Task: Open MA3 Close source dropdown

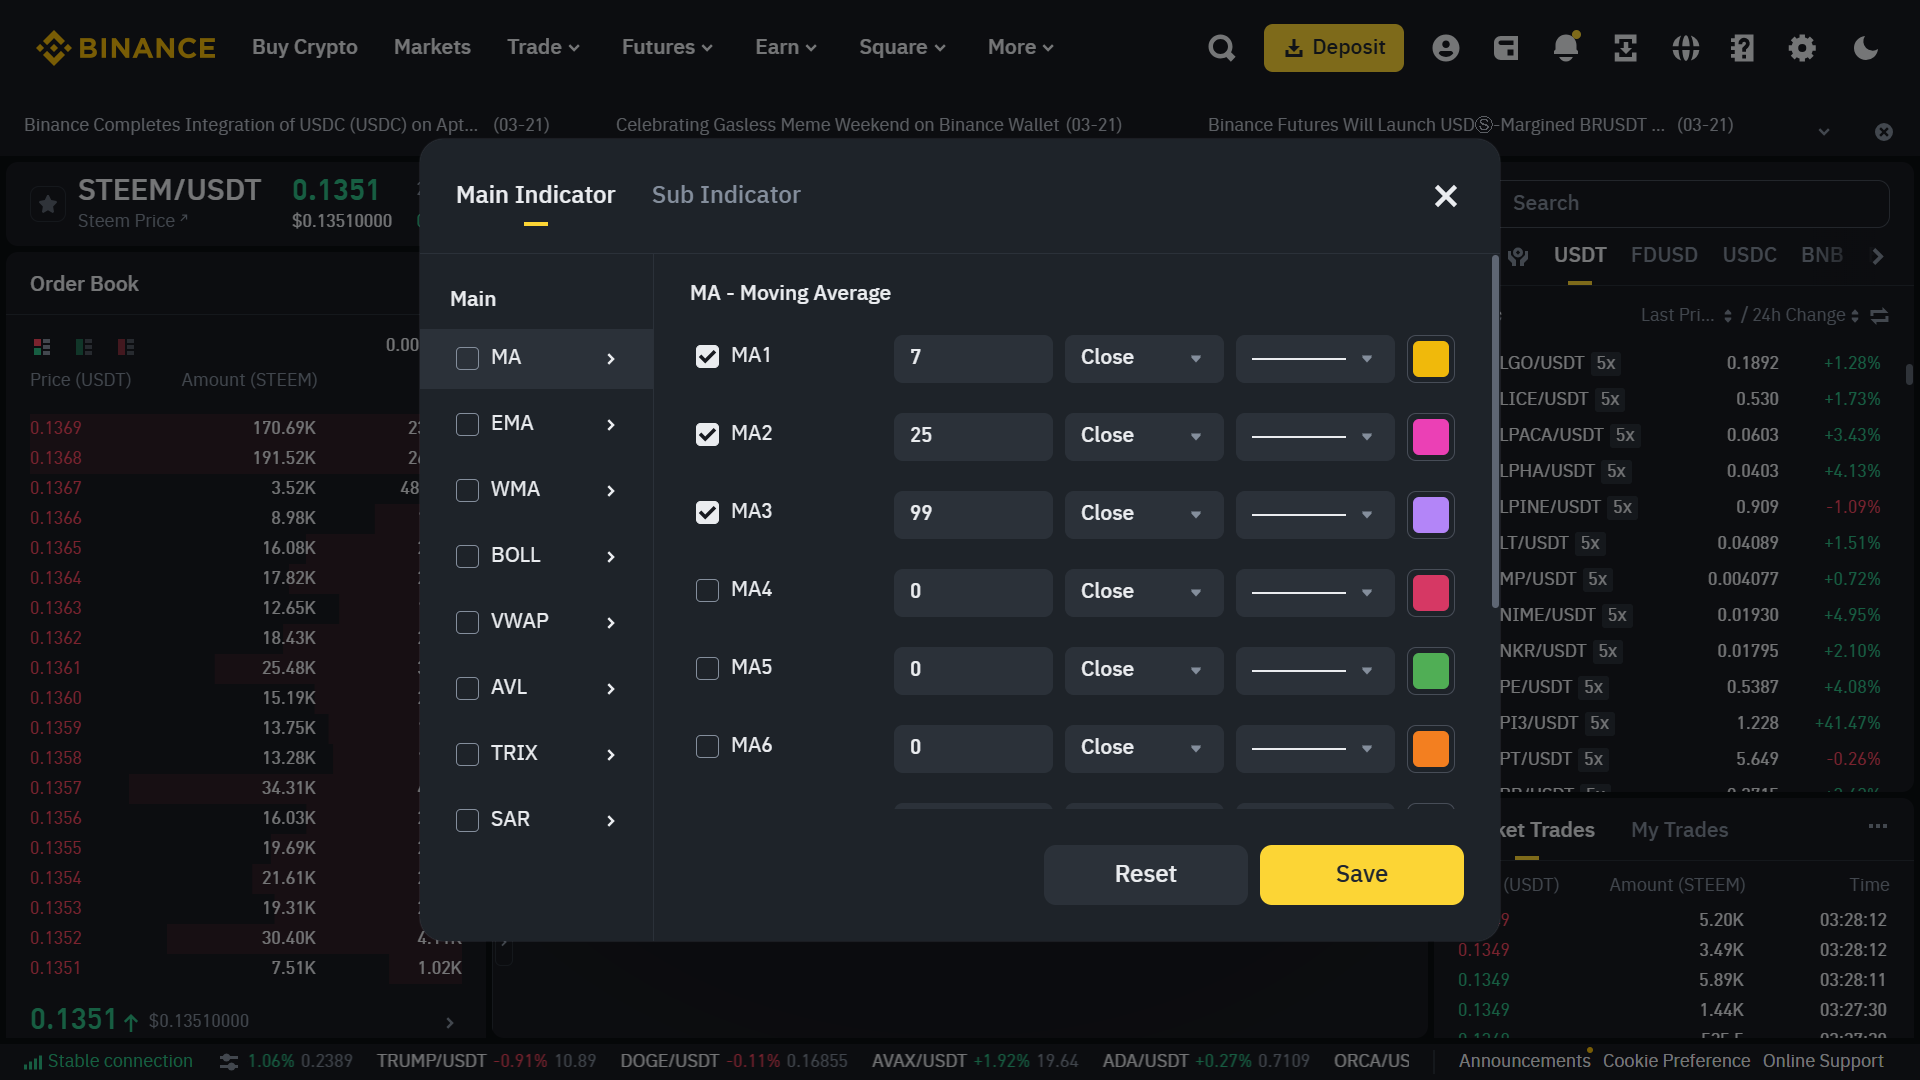Action: (1144, 515)
